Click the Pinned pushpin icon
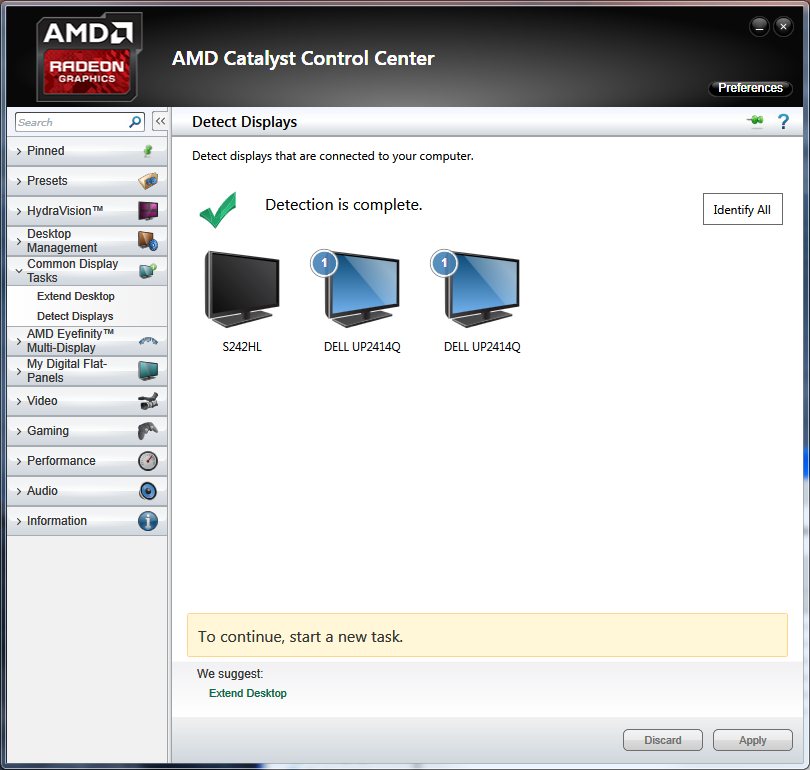The height and width of the screenshot is (770, 810). point(148,151)
